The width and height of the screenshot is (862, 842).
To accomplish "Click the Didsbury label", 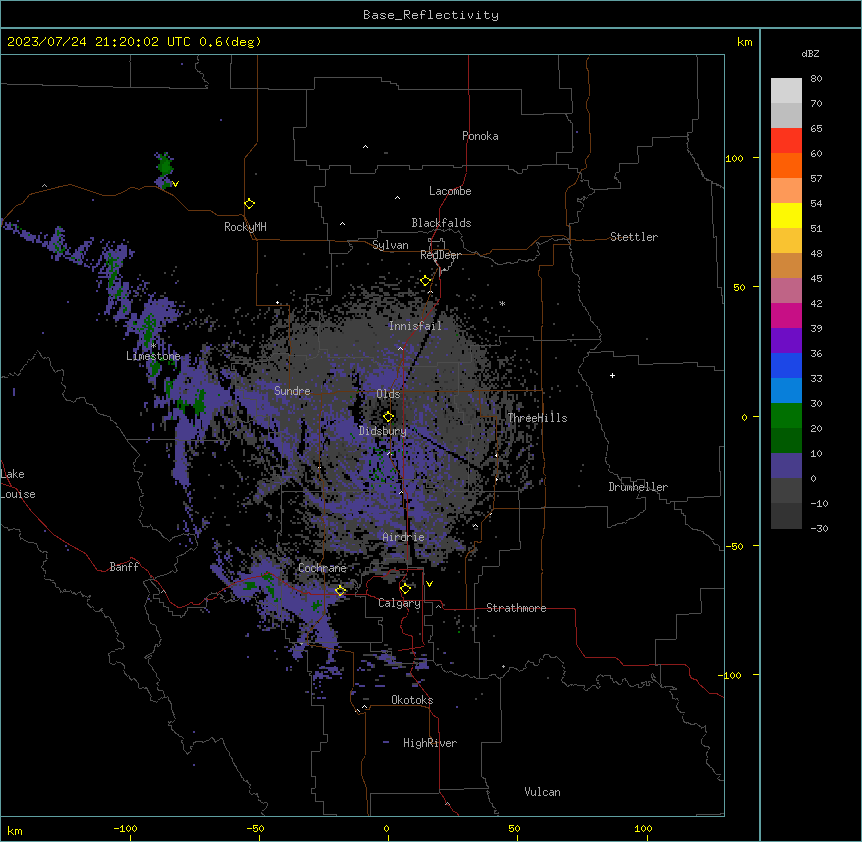I will point(383,431).
